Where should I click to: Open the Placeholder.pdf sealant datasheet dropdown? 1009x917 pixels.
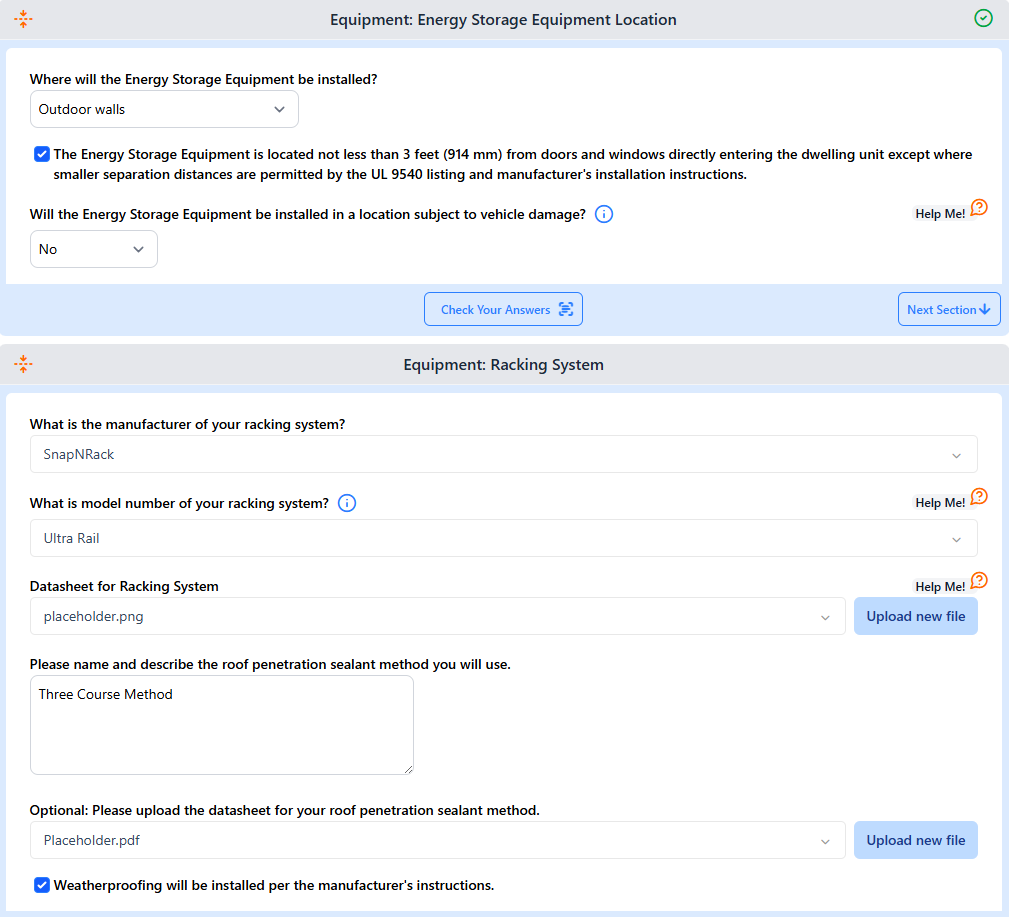pyautogui.click(x=438, y=840)
